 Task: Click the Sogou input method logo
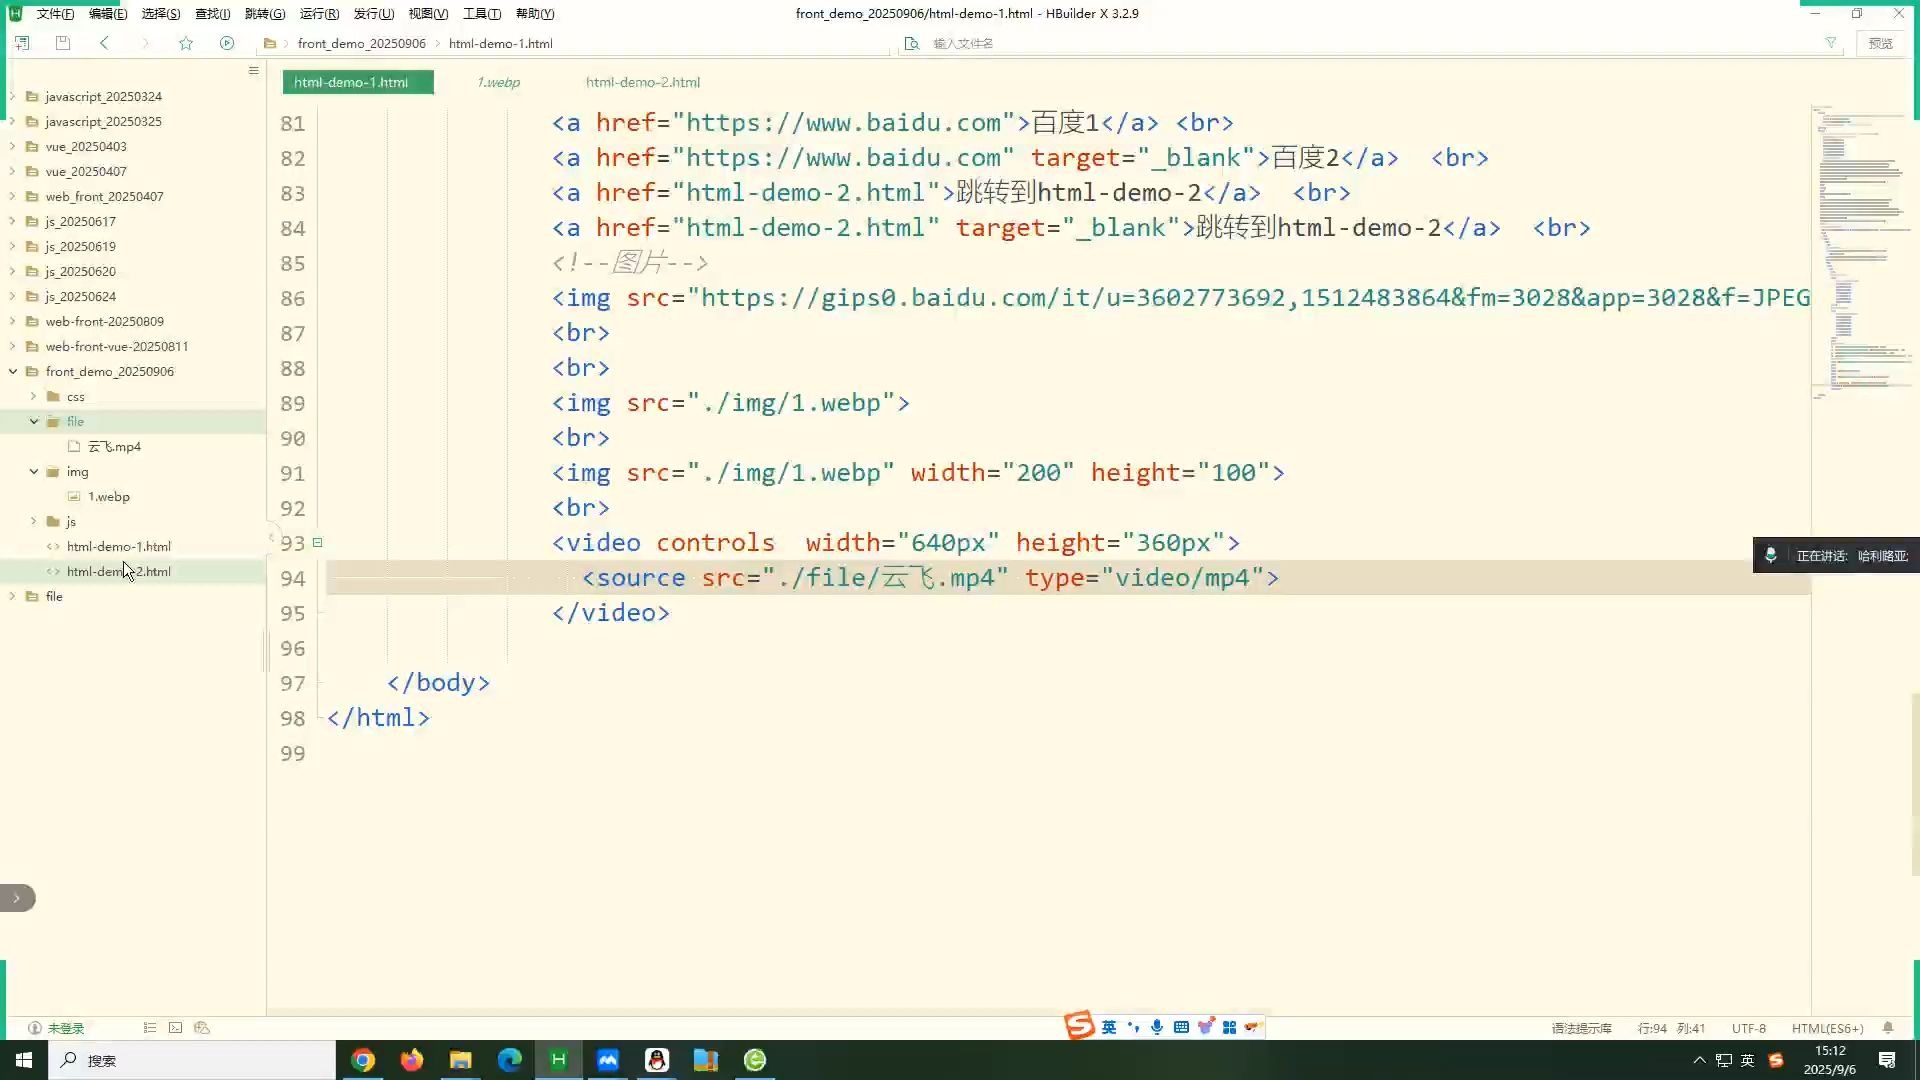1079,1025
